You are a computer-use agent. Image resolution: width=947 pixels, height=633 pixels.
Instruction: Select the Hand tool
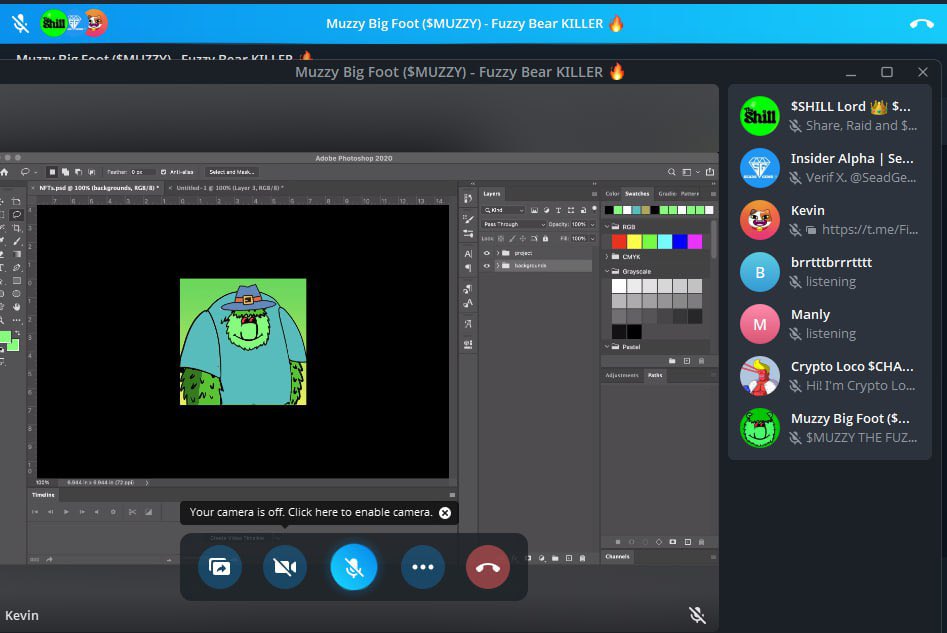(16, 307)
